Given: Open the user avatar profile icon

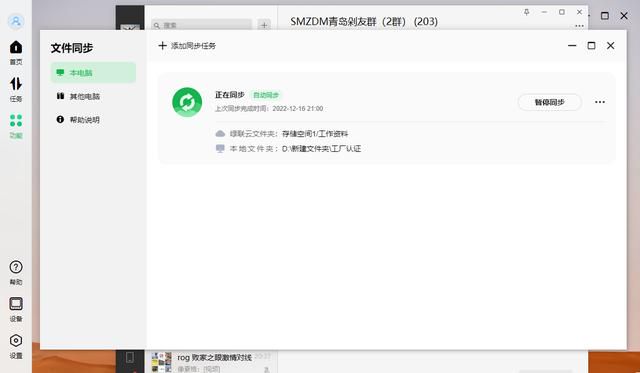Looking at the screenshot, I should (16, 21).
